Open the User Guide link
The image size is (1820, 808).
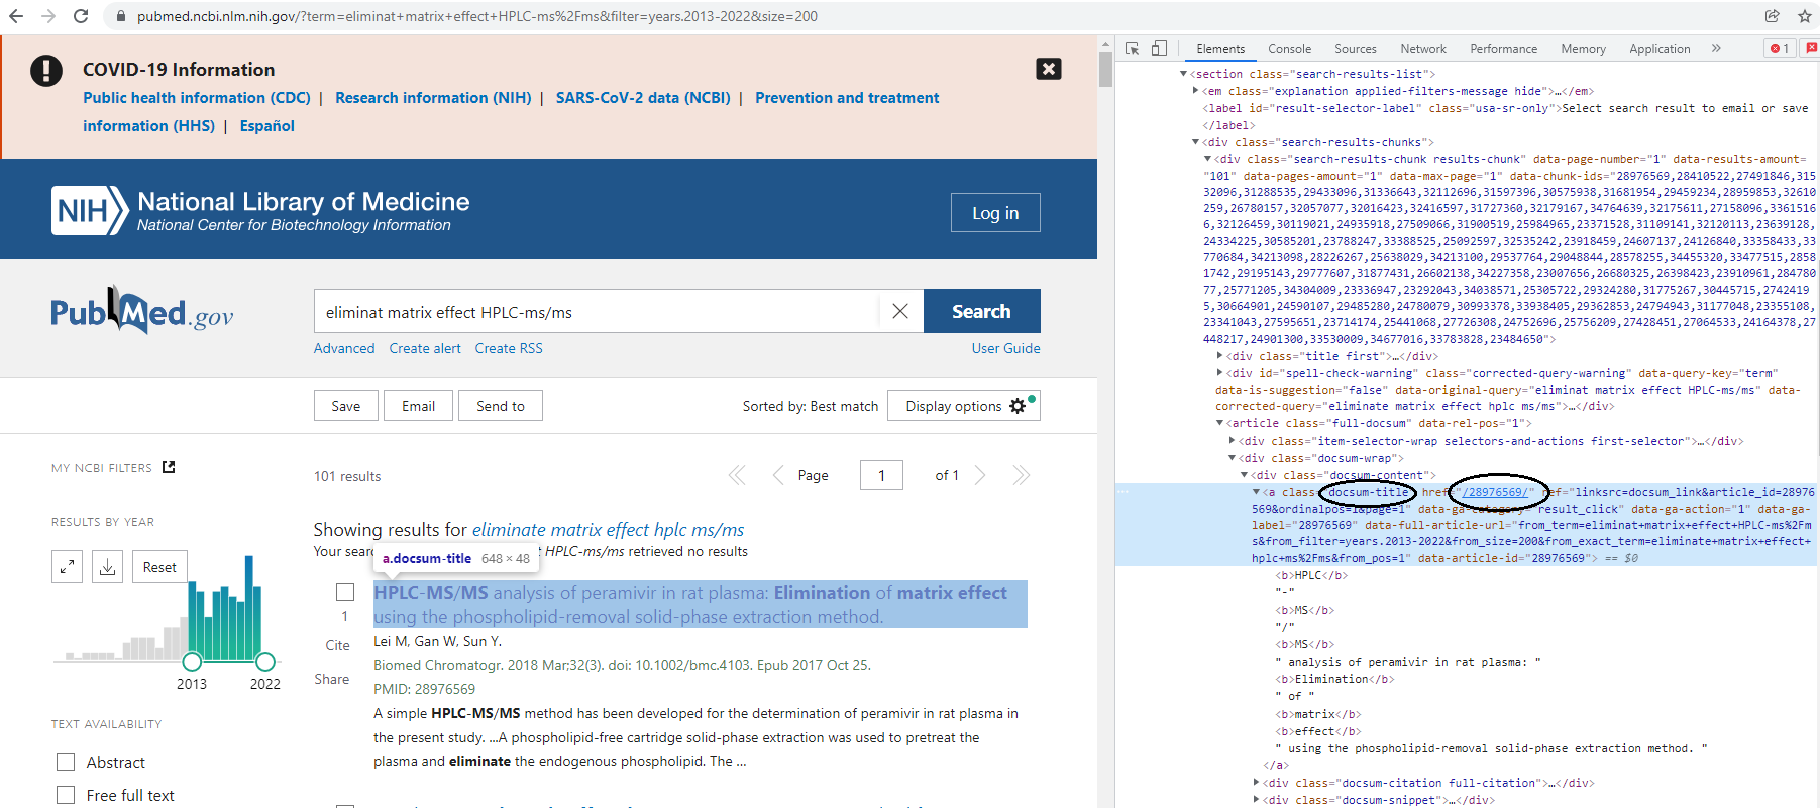click(x=1006, y=348)
